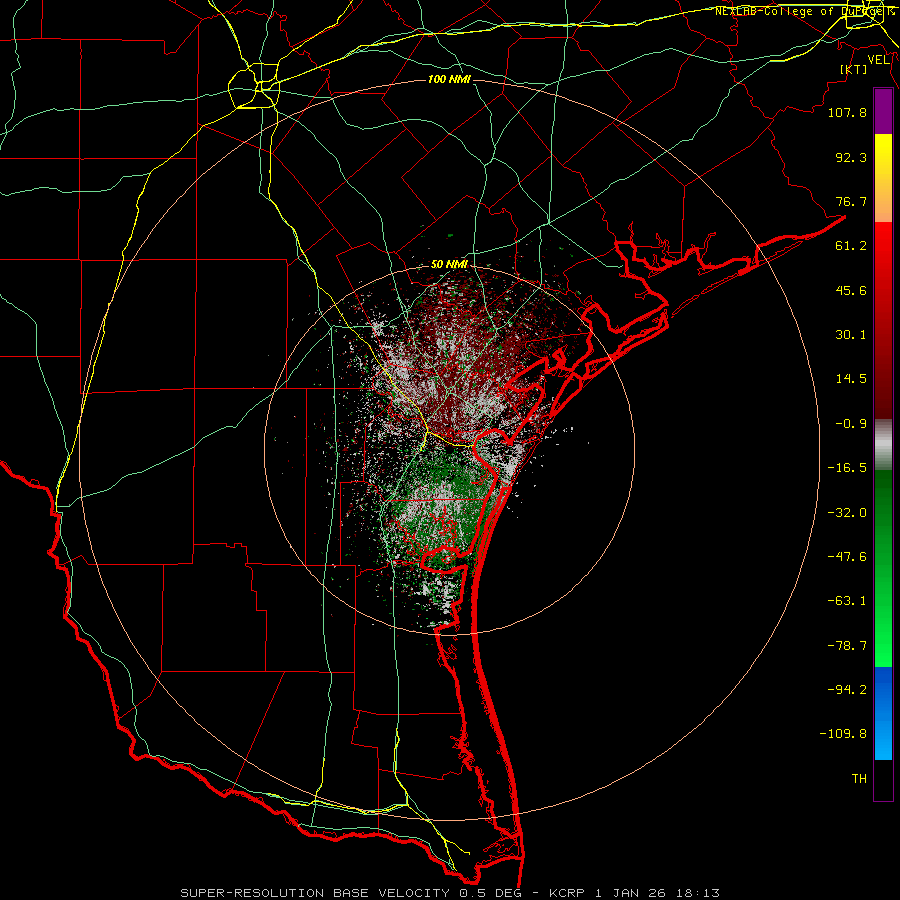Click the purple segment of the color bar
Screen dimensions: 900x900
(x=883, y=112)
